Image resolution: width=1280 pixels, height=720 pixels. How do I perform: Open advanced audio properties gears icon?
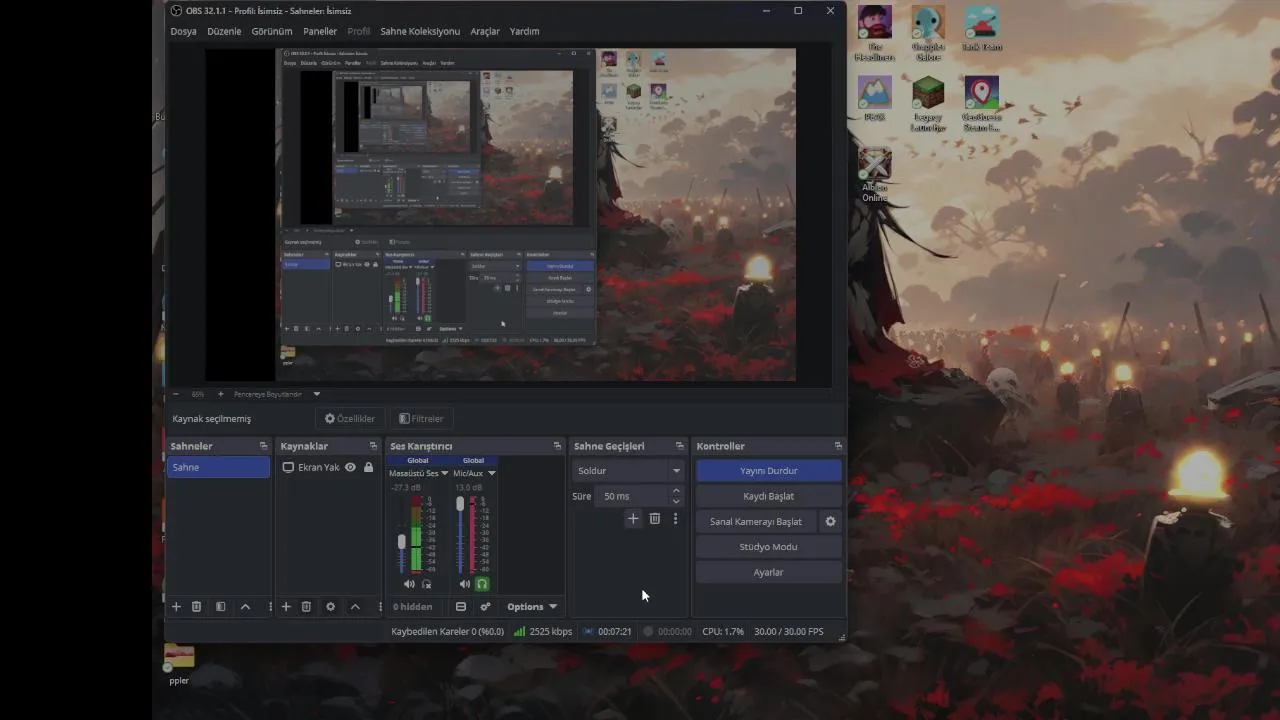click(x=485, y=607)
